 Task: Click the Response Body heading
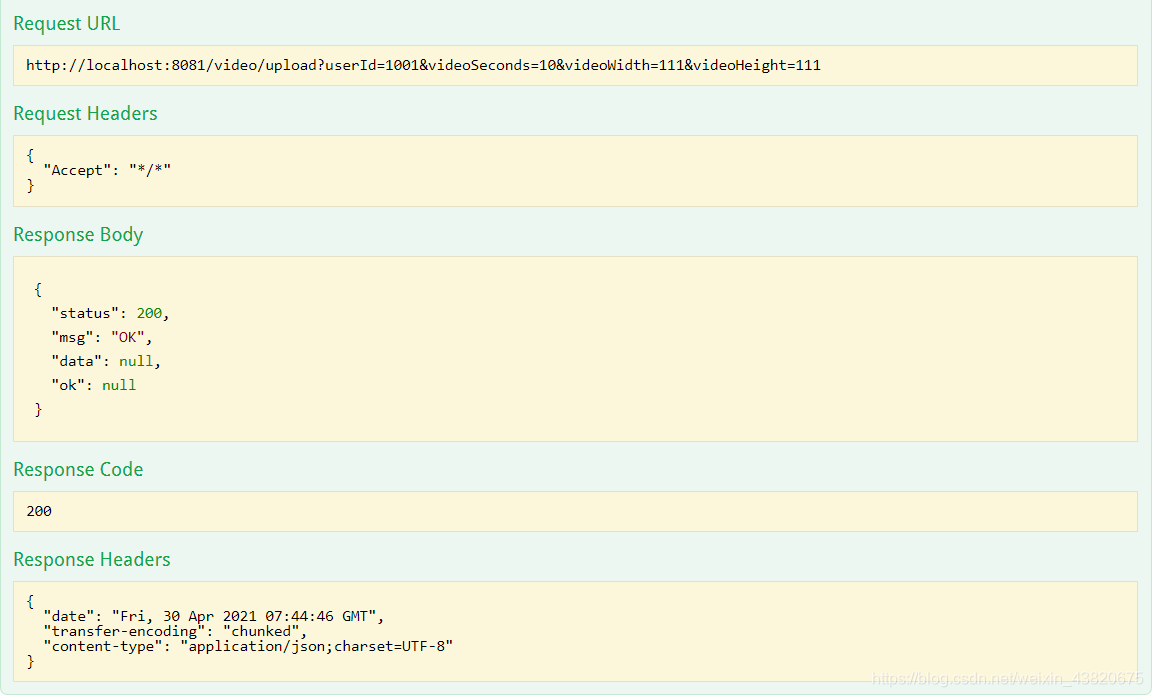[78, 235]
